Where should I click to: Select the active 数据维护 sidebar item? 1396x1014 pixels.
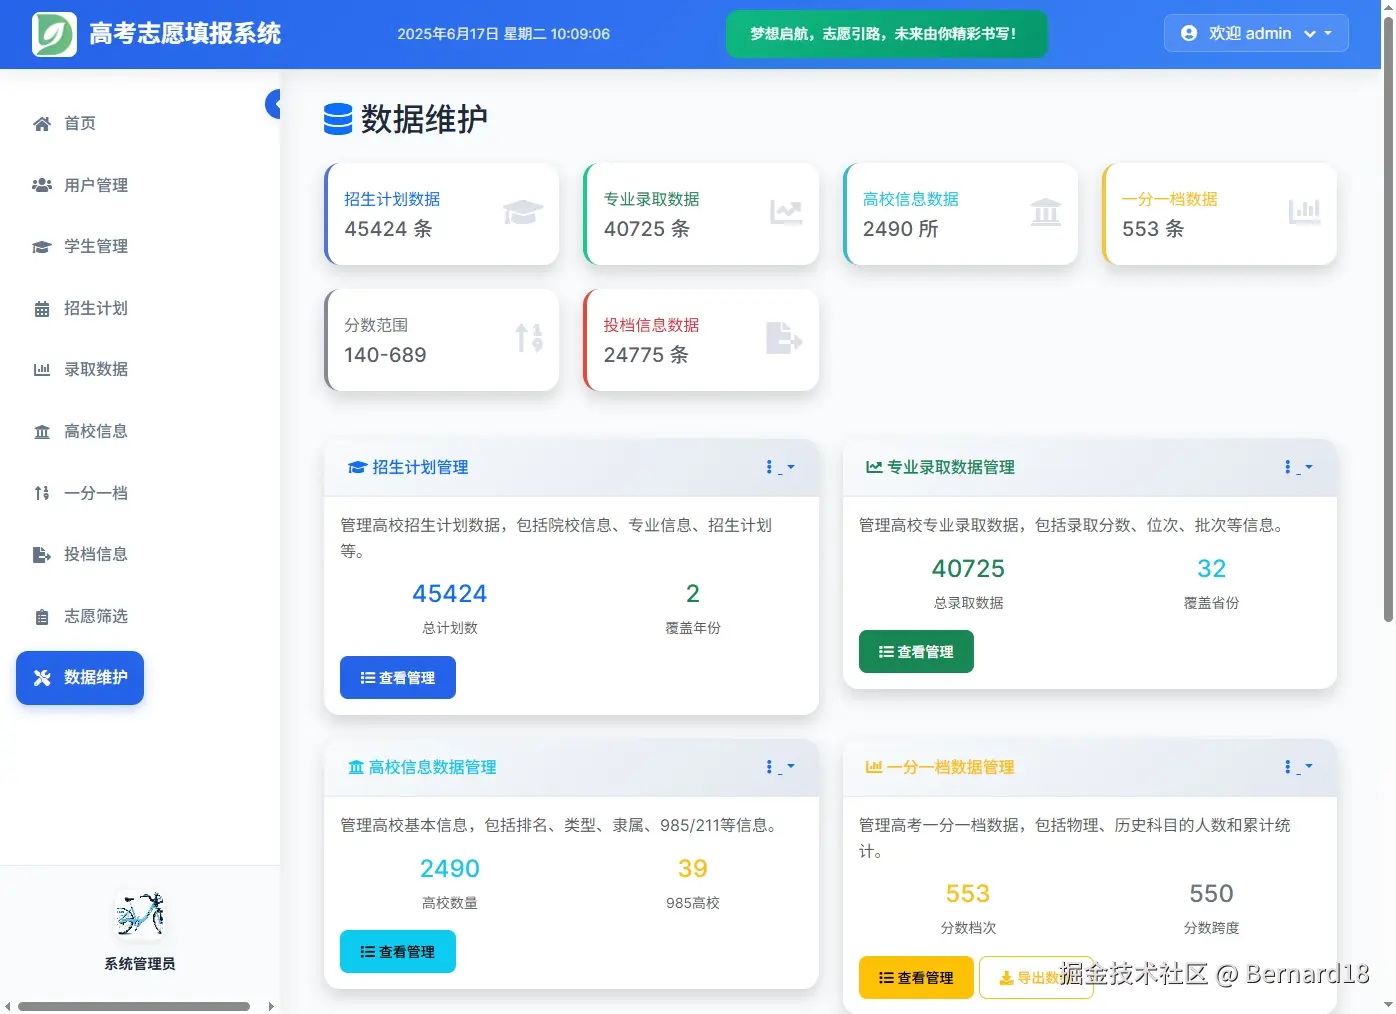pyautogui.click(x=80, y=678)
